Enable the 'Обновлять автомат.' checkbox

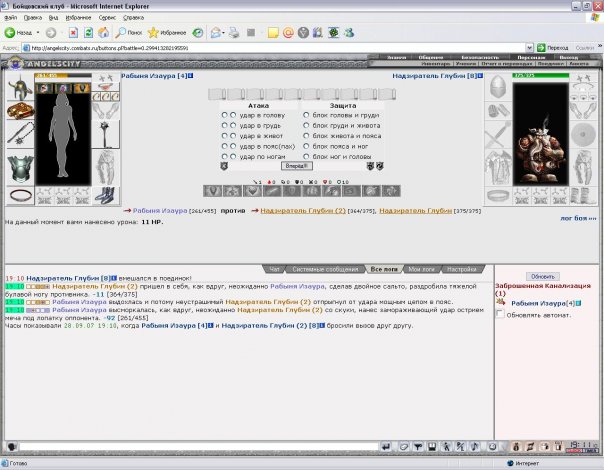[500, 314]
